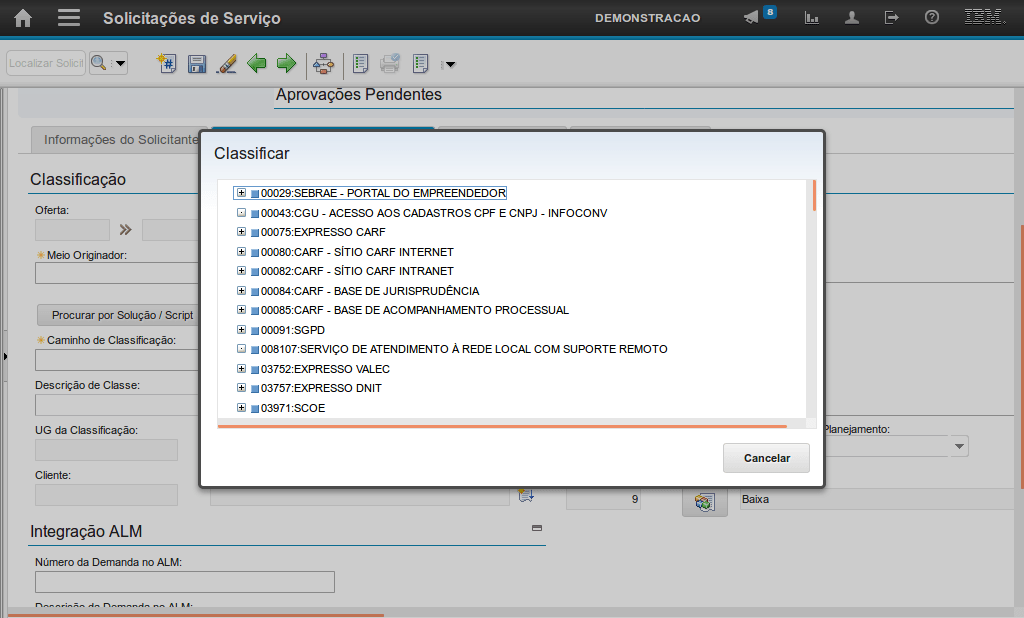Screen dimensions: 1024x618
Task: Expand the 03752:EXPRESSO VALEC node
Action: 241,368
